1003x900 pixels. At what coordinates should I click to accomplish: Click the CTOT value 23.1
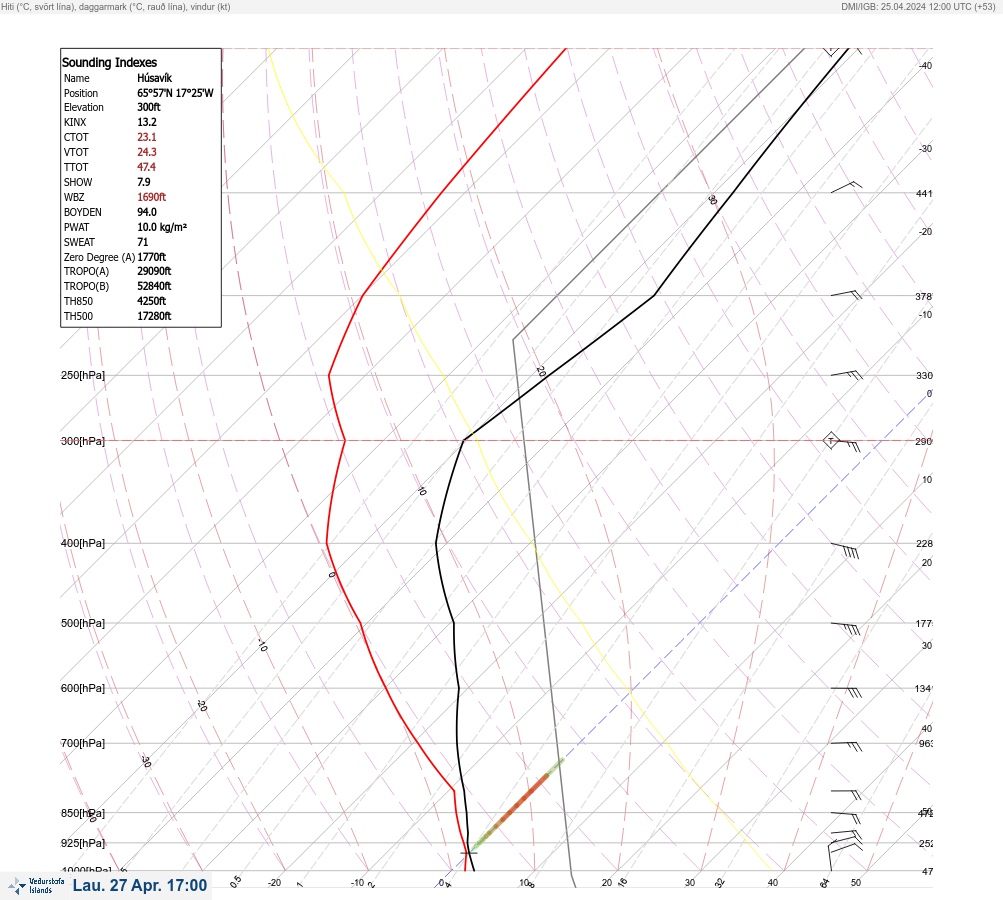coord(146,137)
